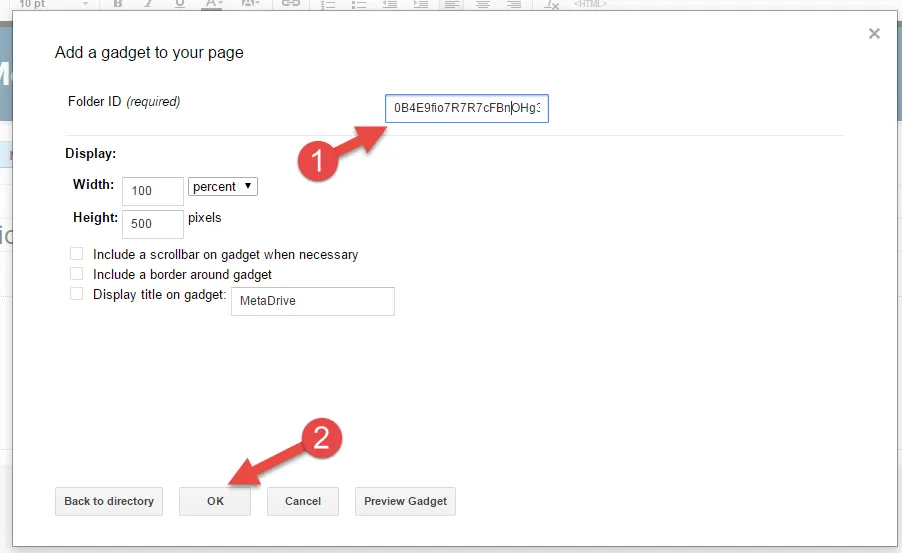The image size is (902, 553).
Task: Open text color picker in toolbar
Action: point(212,4)
